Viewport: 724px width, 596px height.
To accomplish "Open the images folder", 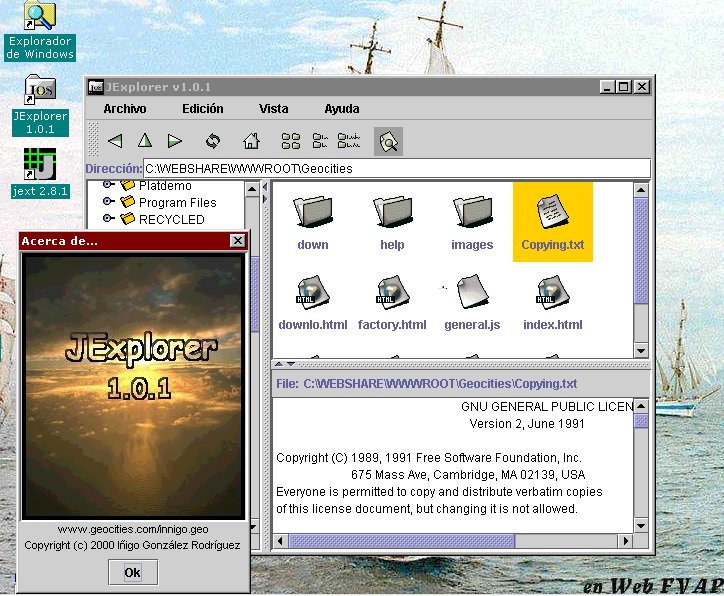I will click(472, 223).
